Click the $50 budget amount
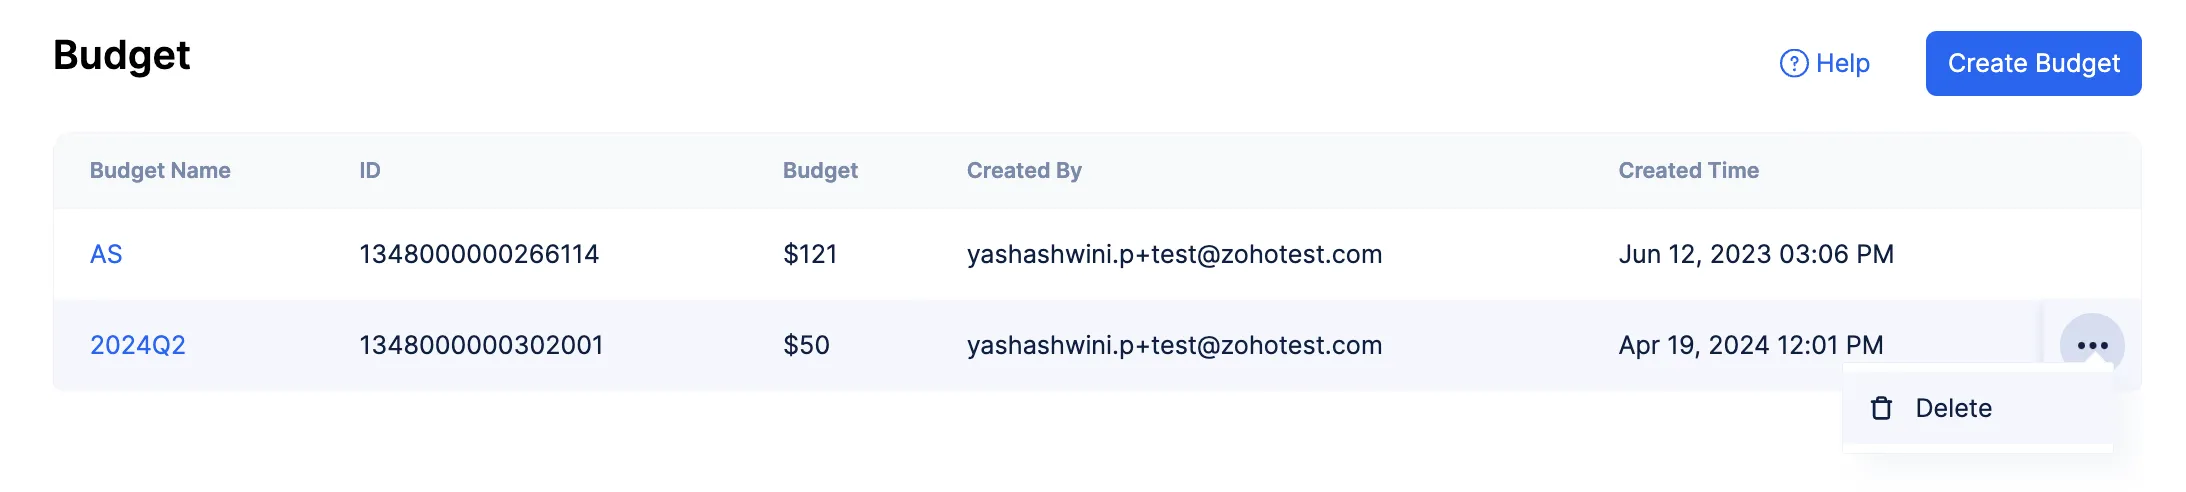Screen dimensions: 2186x492 pos(806,345)
